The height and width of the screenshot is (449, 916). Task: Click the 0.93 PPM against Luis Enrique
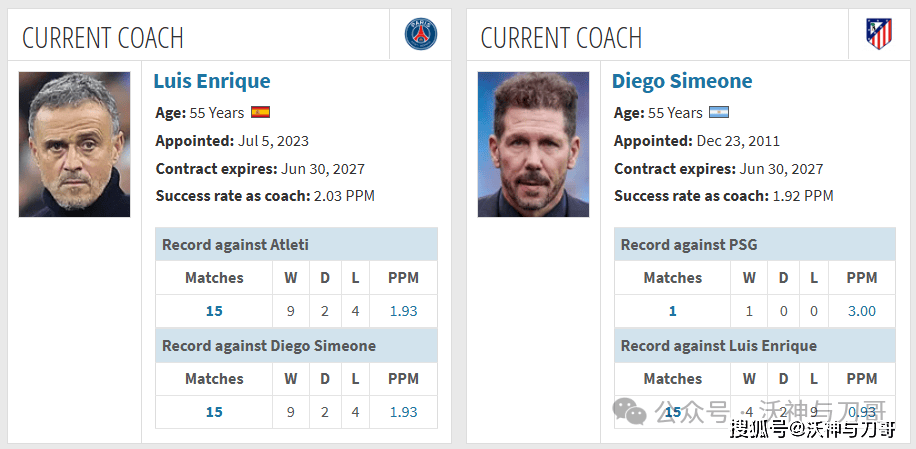pyautogui.click(x=861, y=412)
